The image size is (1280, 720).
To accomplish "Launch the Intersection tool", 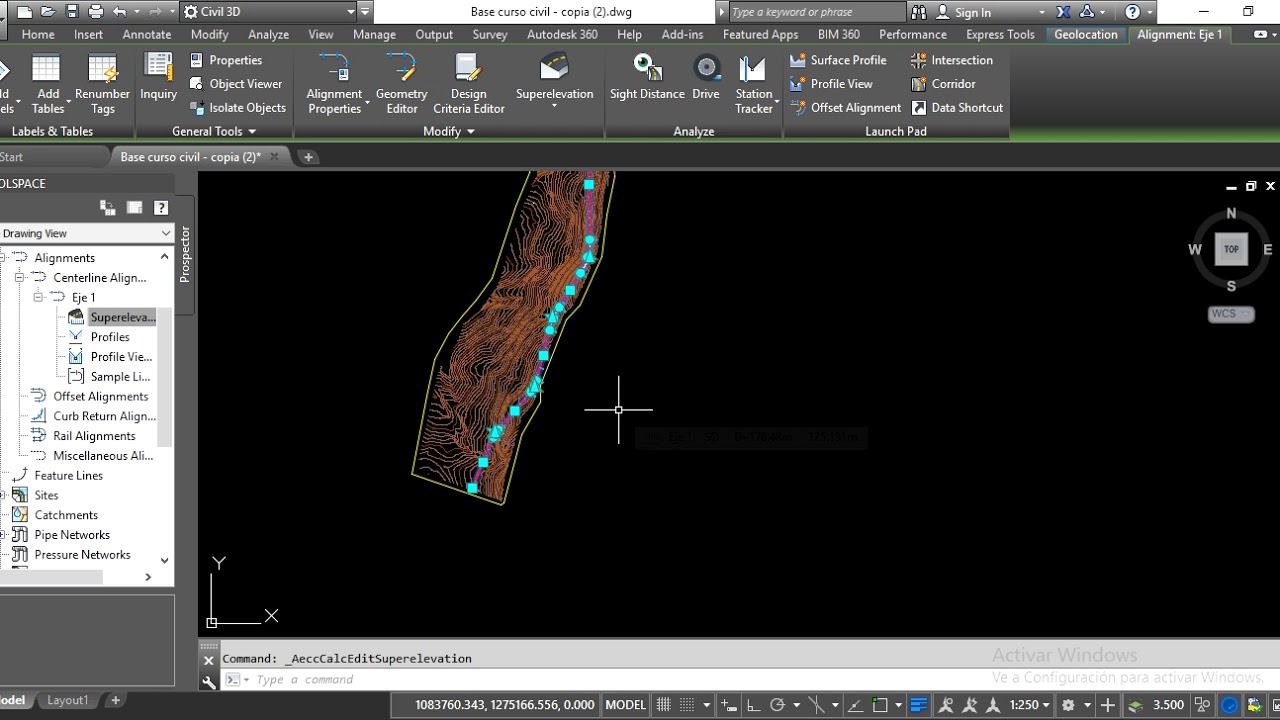I will pyautogui.click(x=951, y=60).
